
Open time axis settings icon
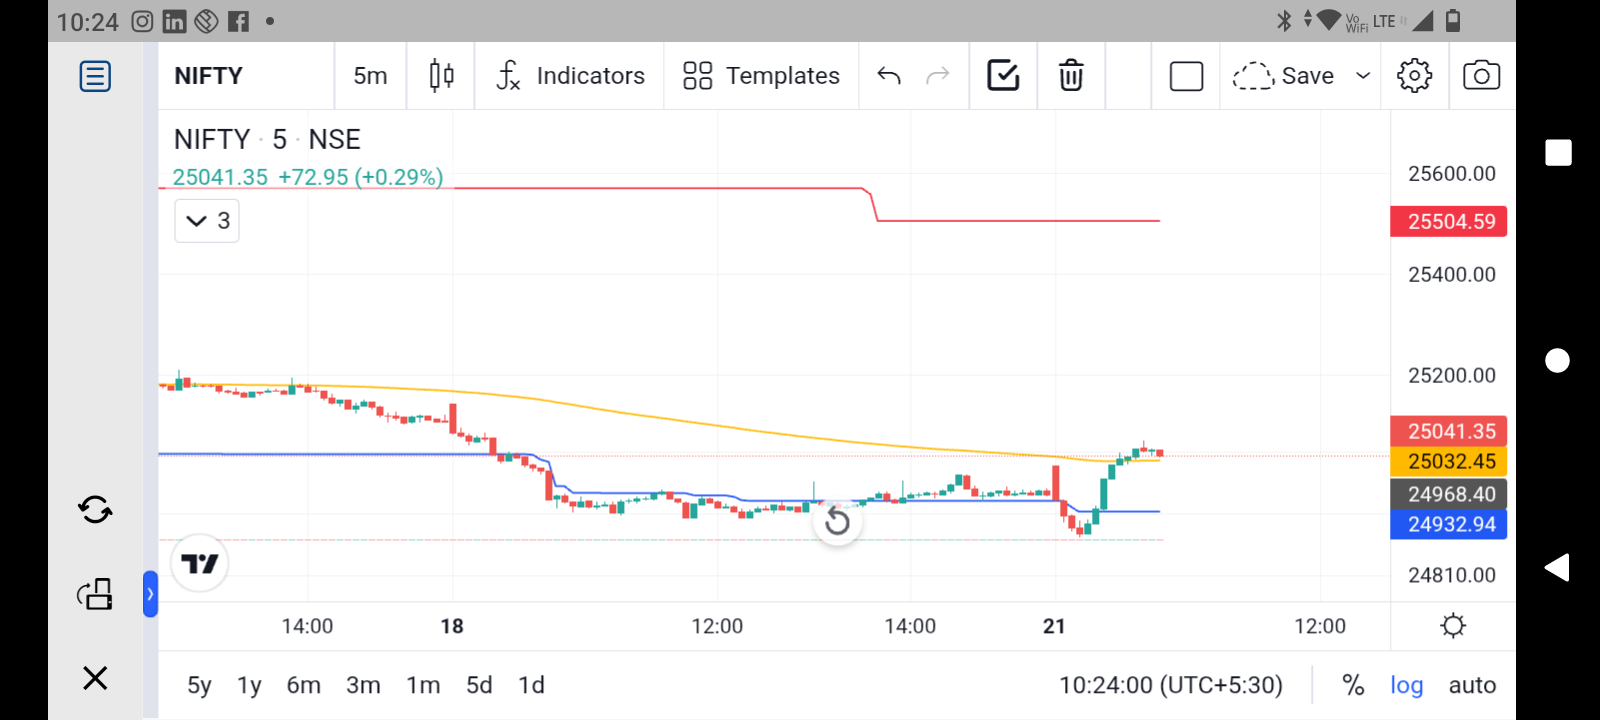coord(1453,626)
